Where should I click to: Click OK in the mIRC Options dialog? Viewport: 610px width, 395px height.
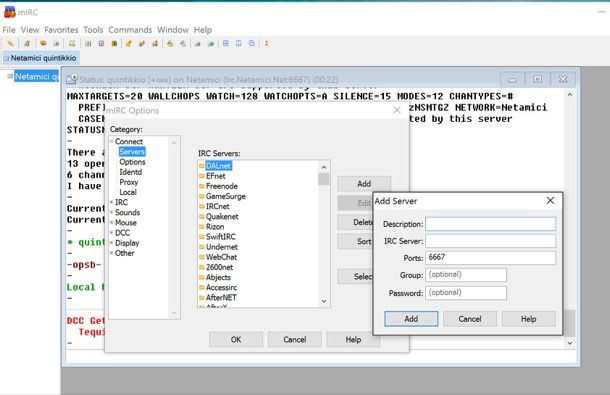[x=236, y=339]
